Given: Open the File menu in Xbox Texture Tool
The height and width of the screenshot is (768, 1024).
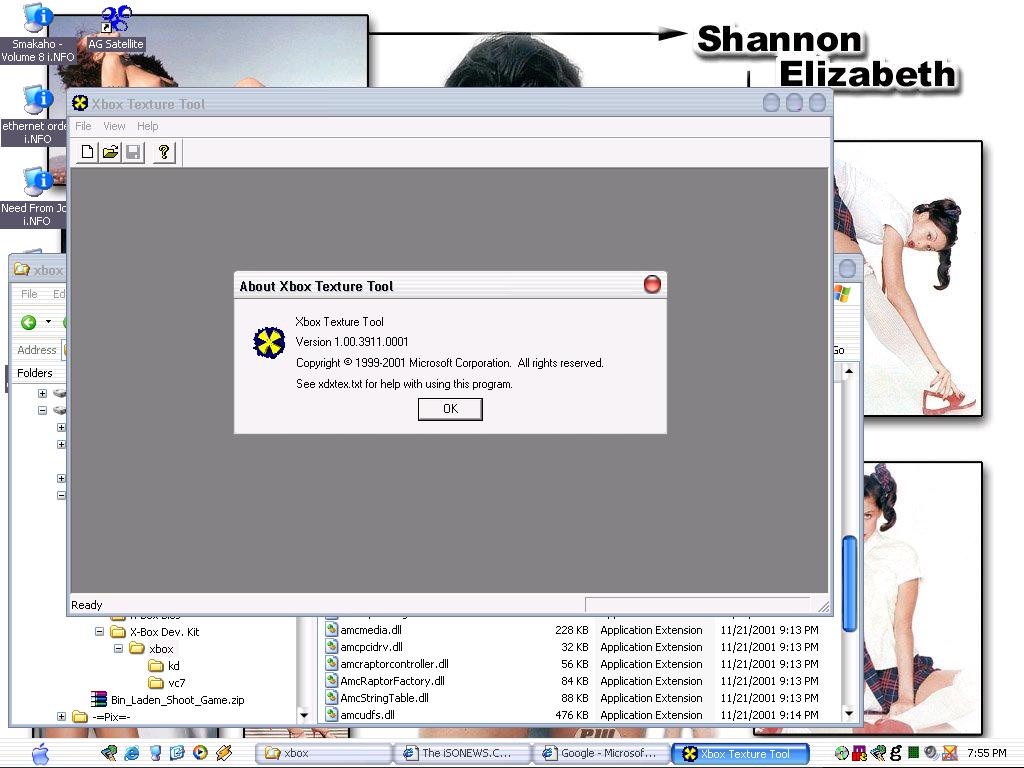Looking at the screenshot, I should point(83,126).
